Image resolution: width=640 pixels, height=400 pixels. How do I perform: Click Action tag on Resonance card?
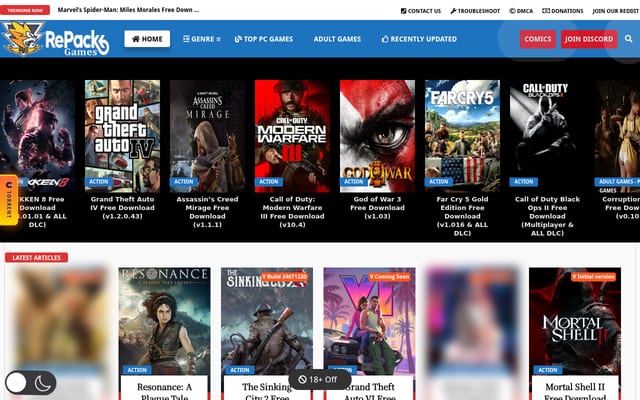[x=137, y=370]
